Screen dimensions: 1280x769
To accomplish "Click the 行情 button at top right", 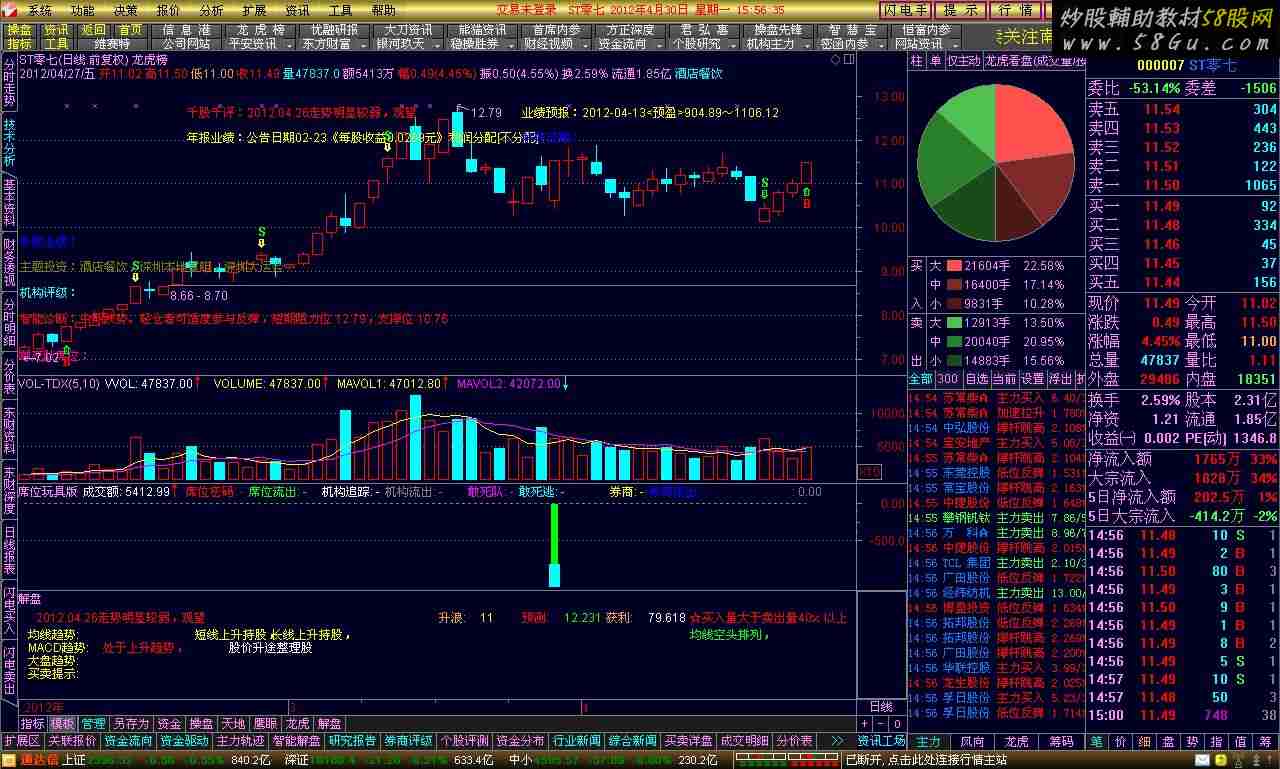I will [1015, 10].
